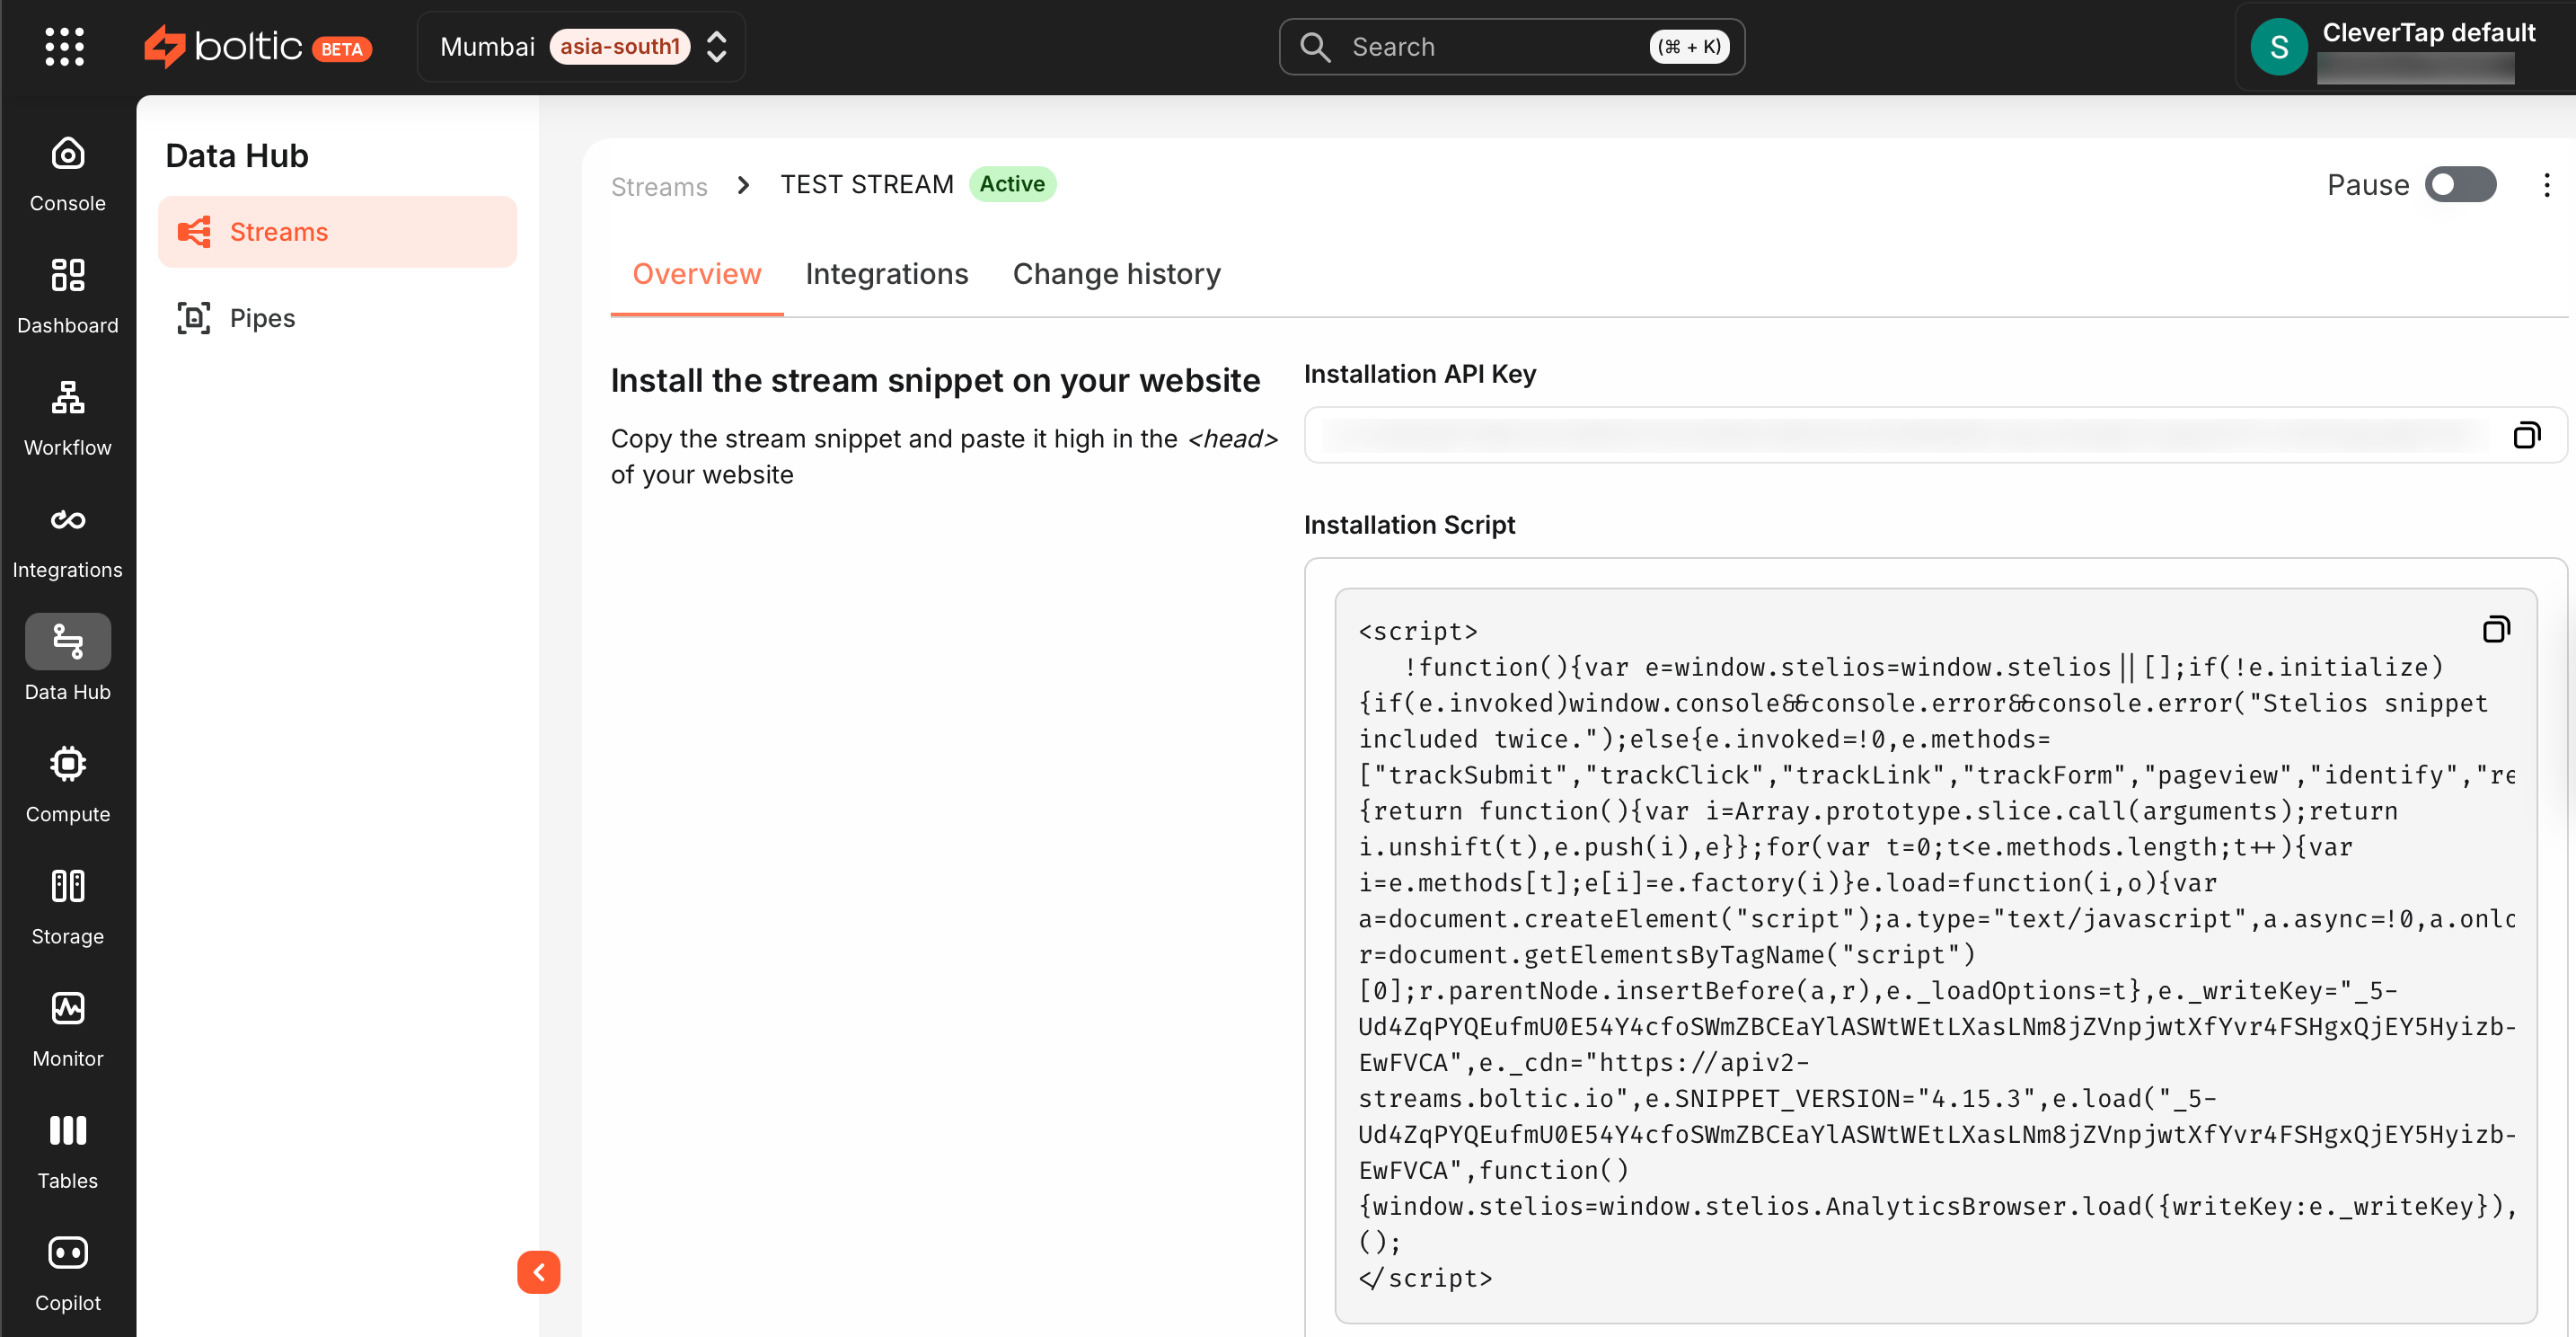Screen dimensions: 2576x1337
Task: Open the CleverTap default account menu
Action: click(2407, 47)
